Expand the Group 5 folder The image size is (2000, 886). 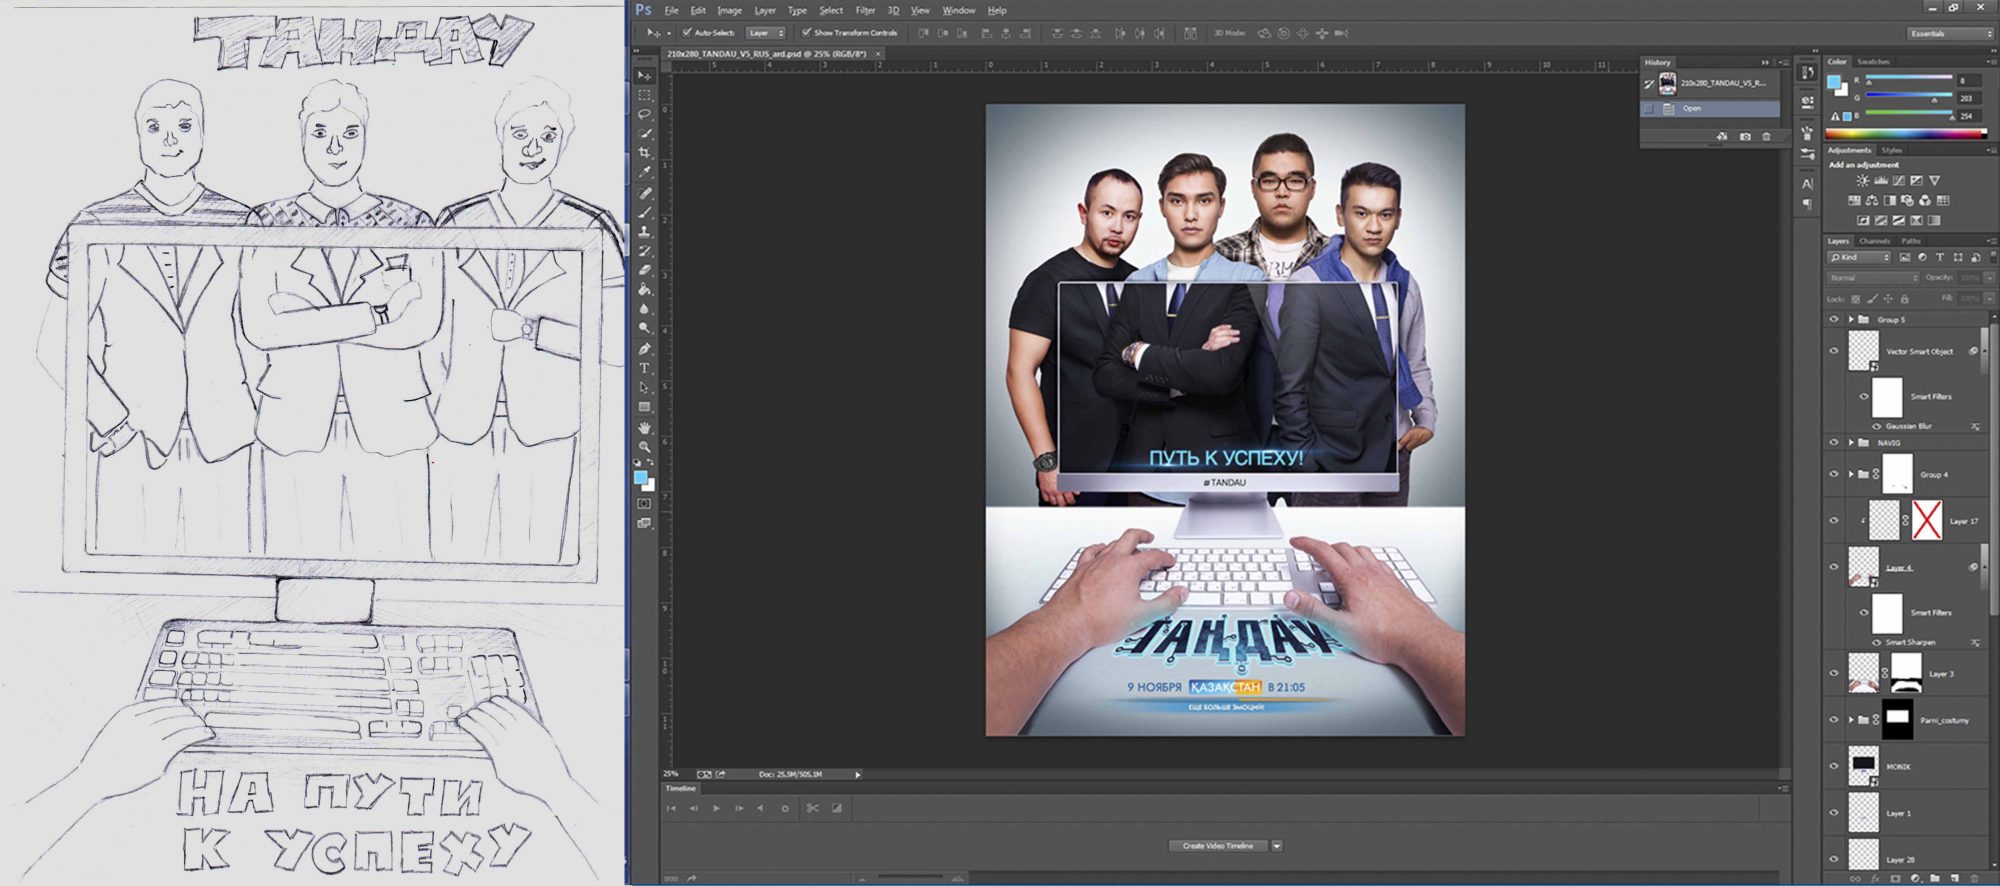tap(1851, 319)
